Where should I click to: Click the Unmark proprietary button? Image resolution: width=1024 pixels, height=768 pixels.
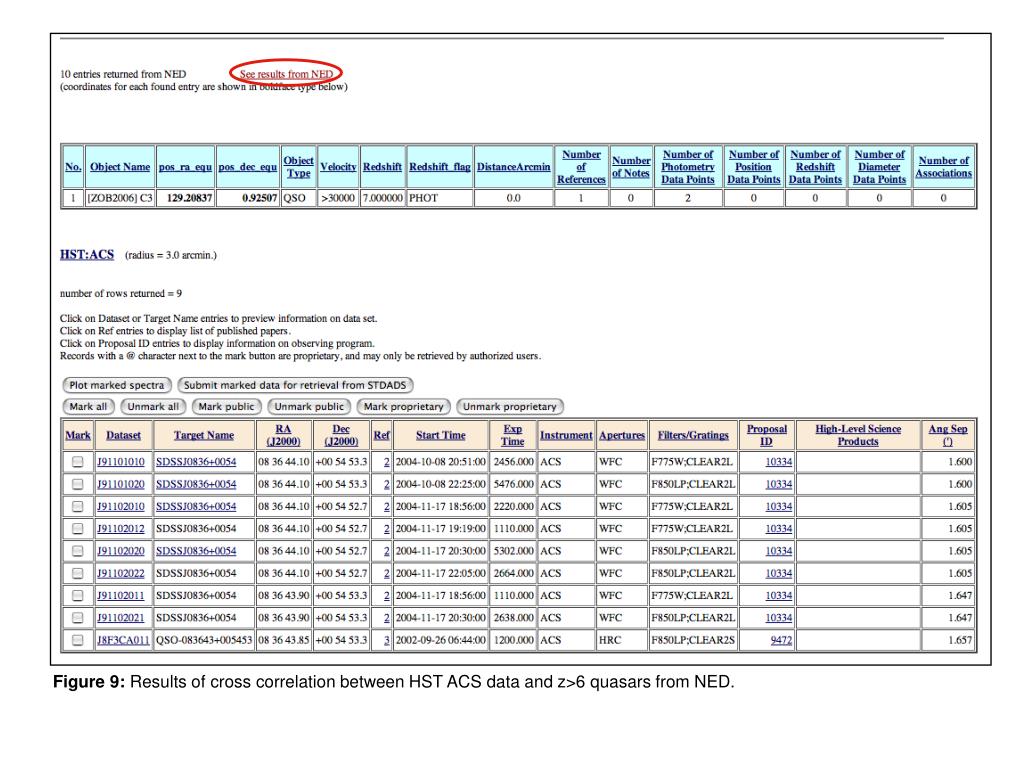[510, 406]
